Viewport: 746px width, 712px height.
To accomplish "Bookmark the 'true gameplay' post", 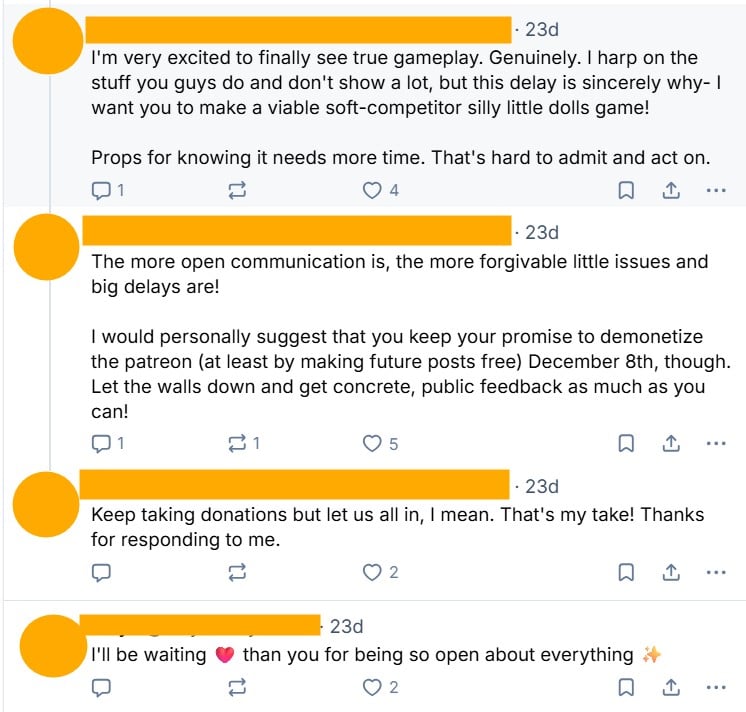I will pos(626,190).
